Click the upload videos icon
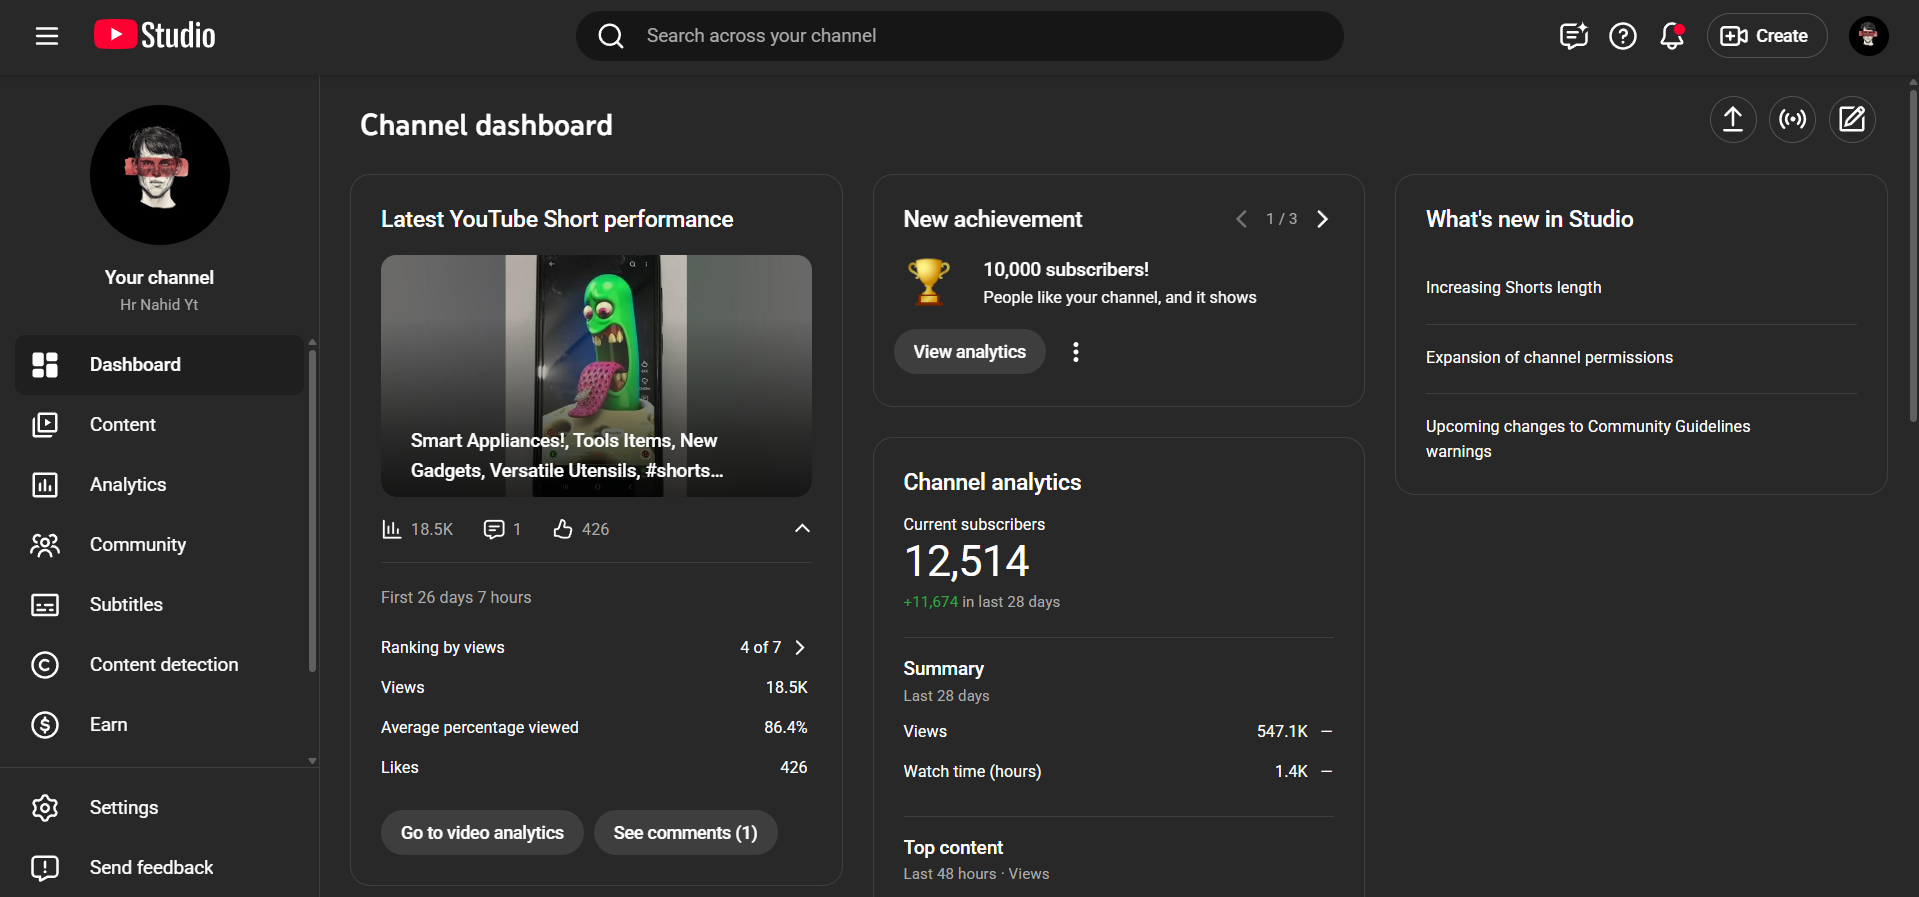1919x897 pixels. click(1732, 120)
